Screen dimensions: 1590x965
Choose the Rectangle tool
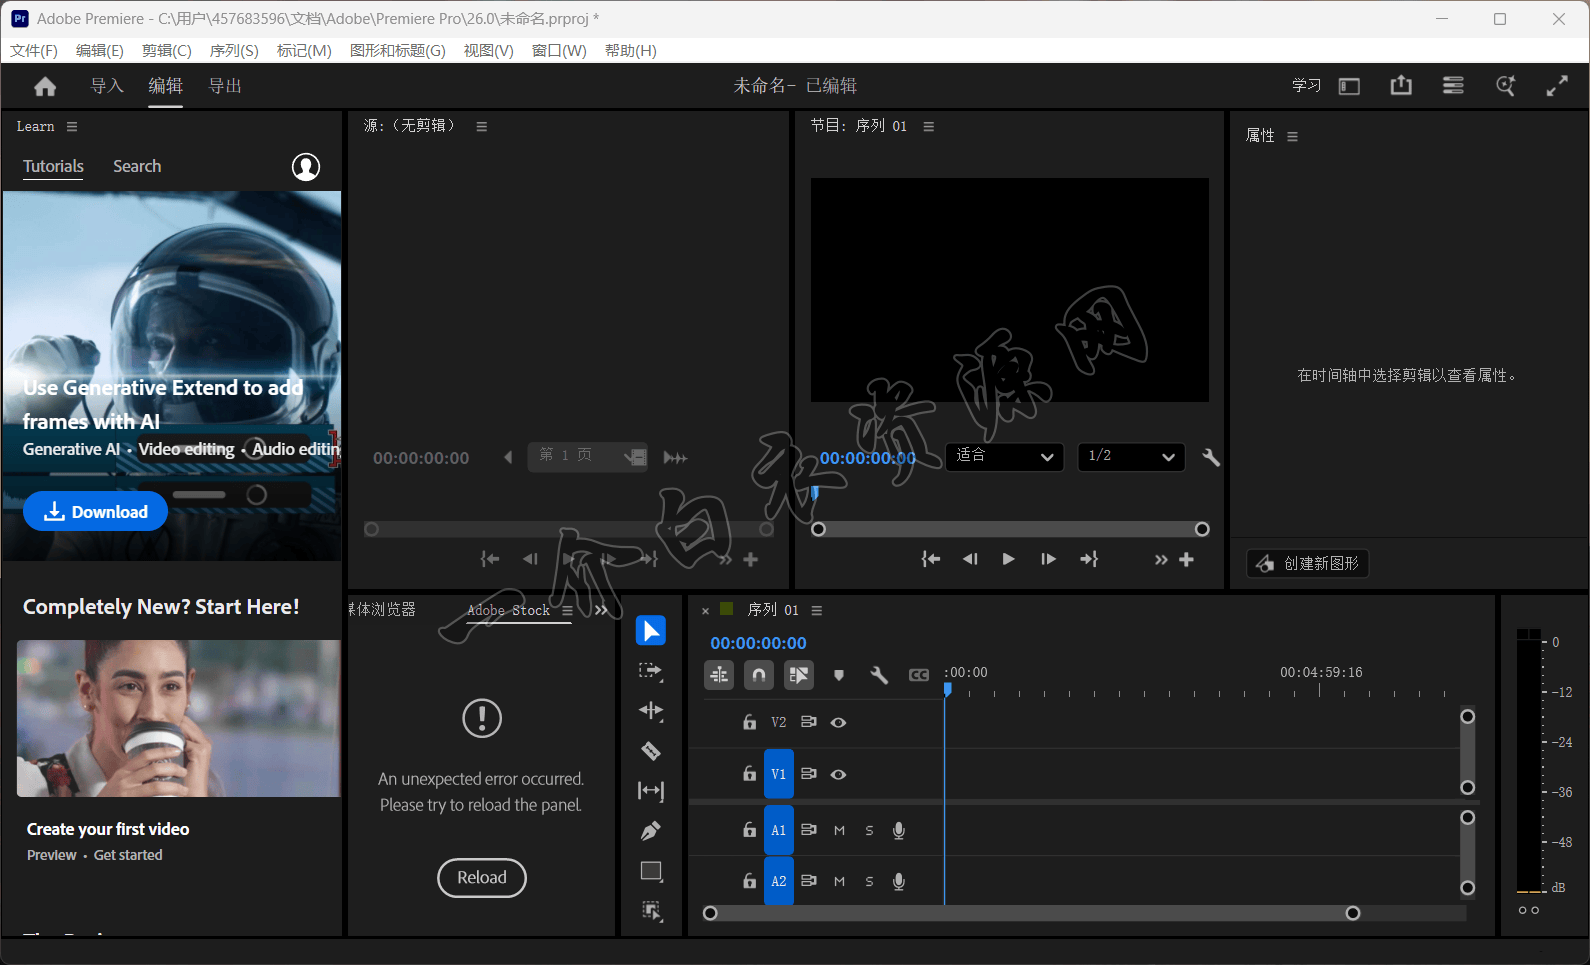point(651,871)
